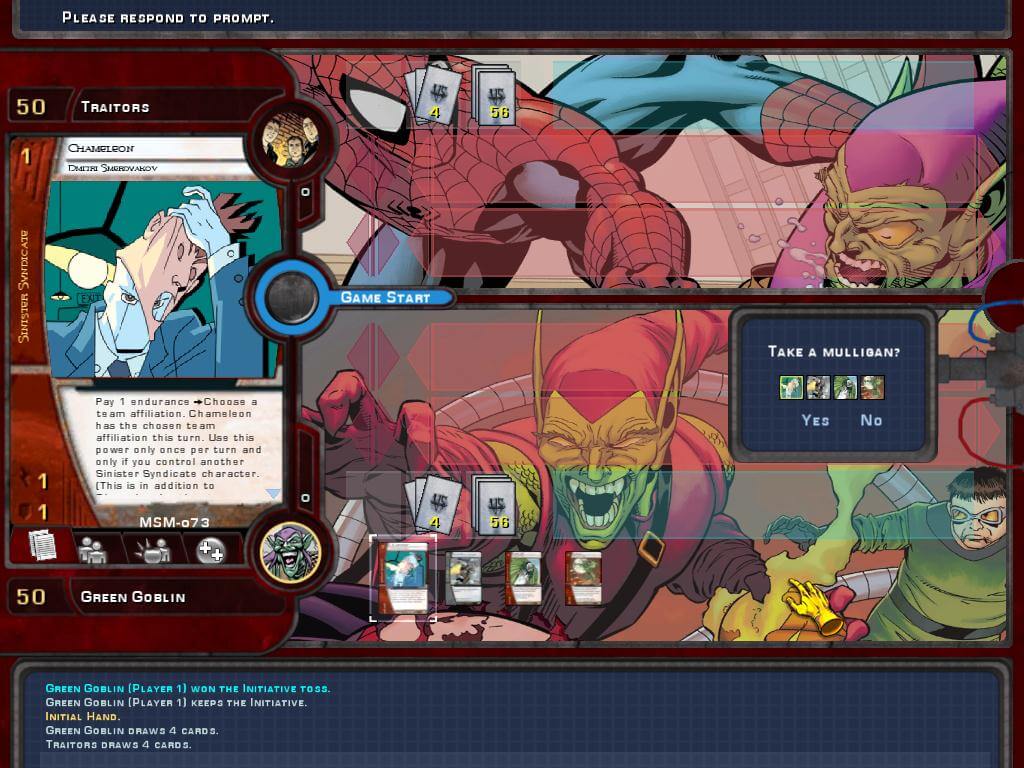Select the fourth card in hand

pyautogui.click(x=583, y=577)
